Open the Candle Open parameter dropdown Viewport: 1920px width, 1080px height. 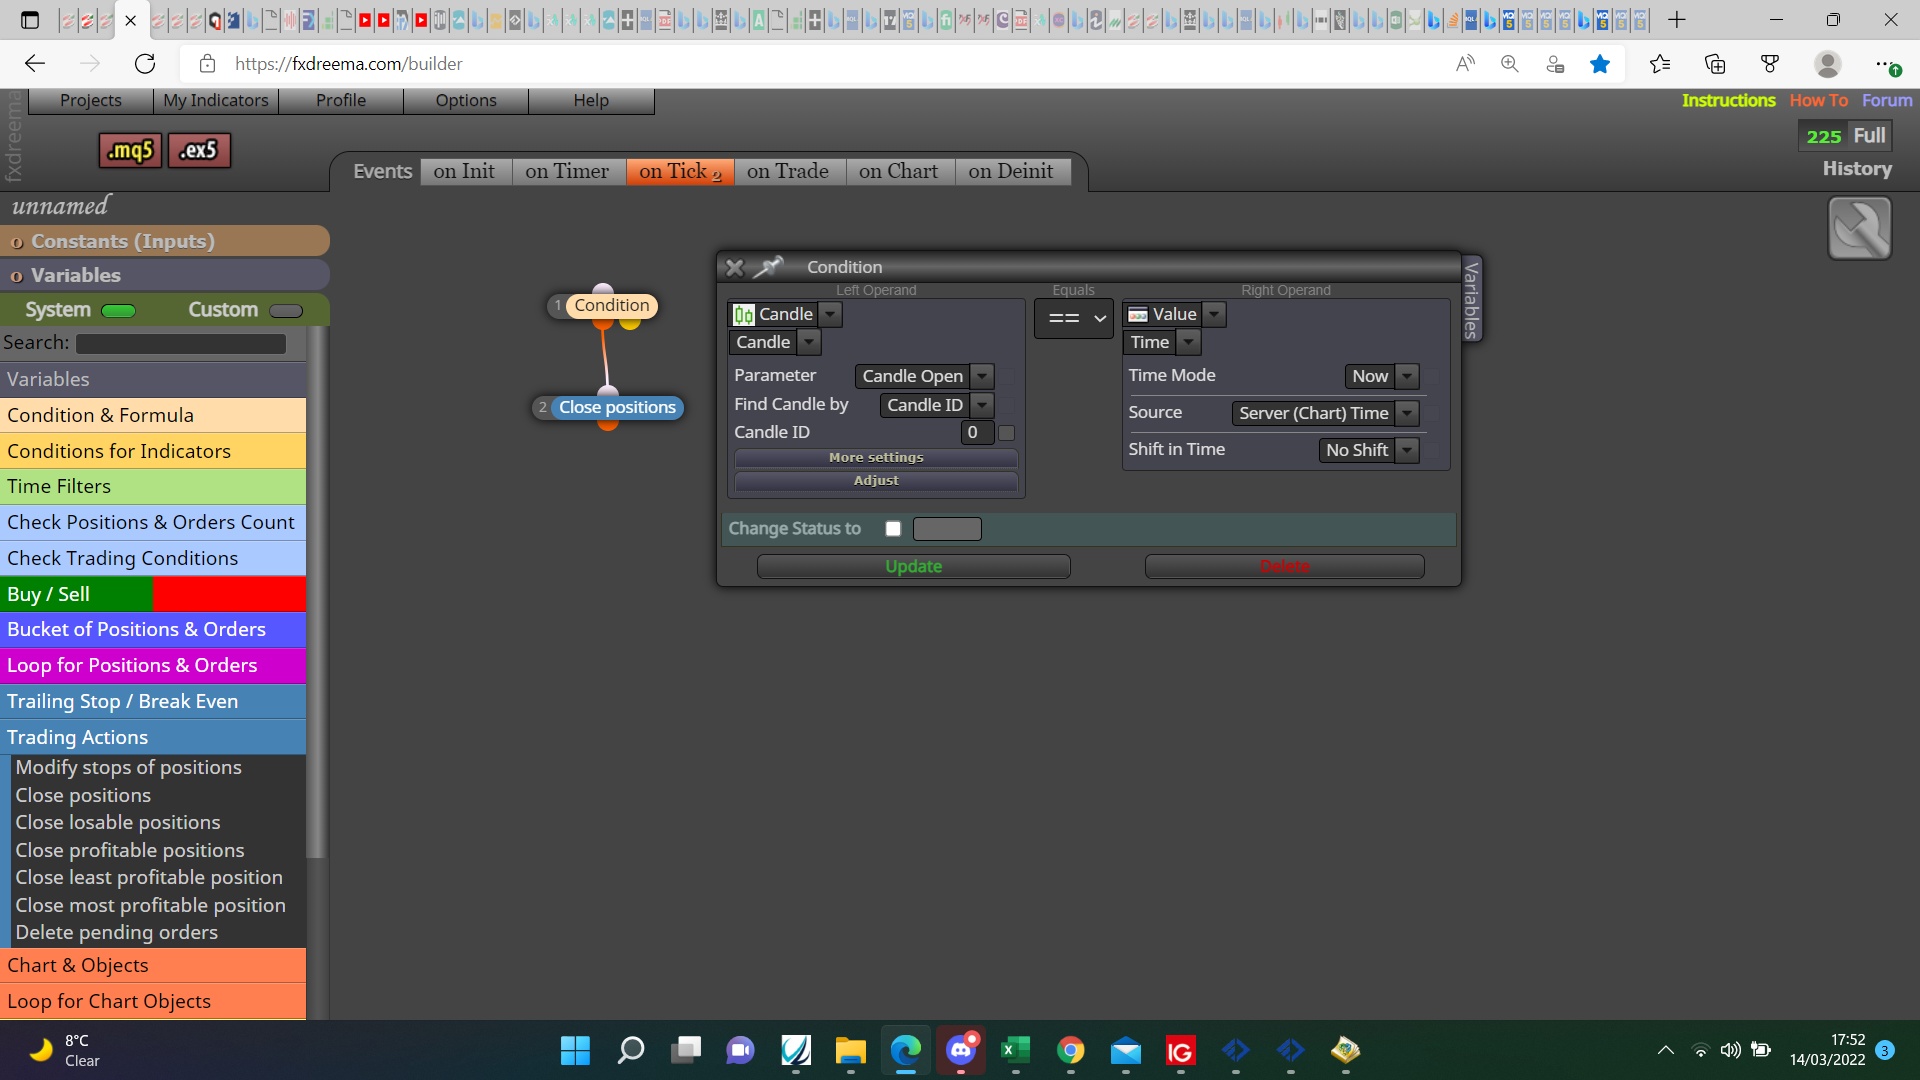(x=983, y=376)
